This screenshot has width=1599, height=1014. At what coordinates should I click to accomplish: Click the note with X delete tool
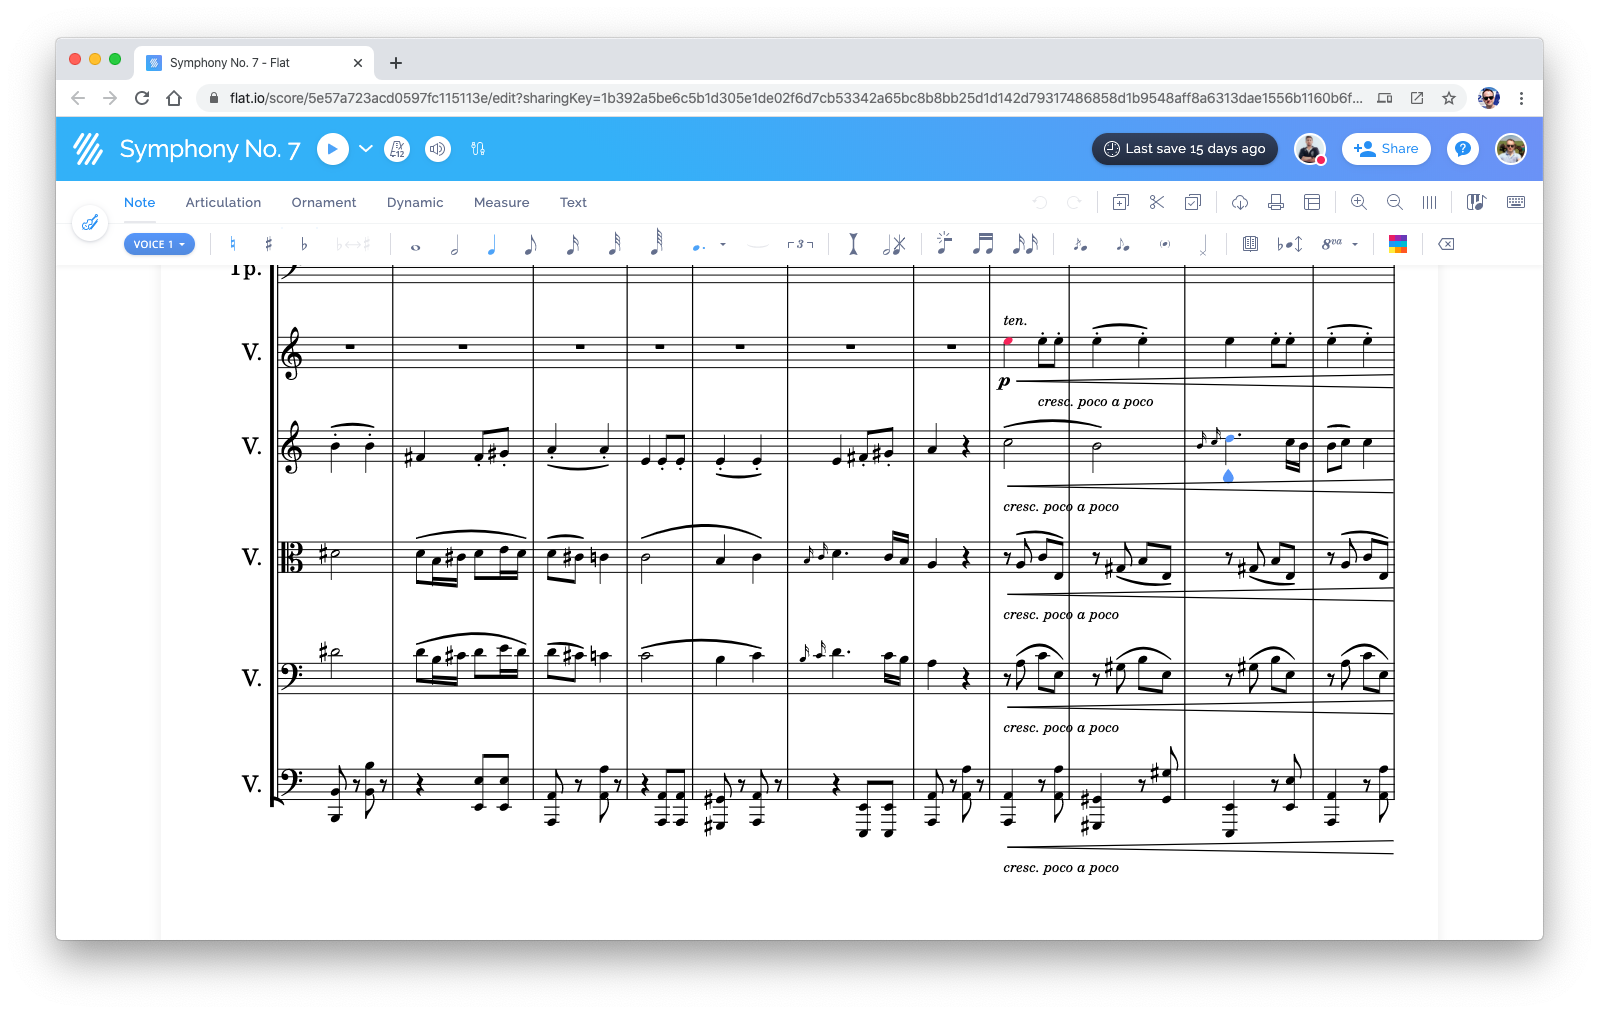pyautogui.click(x=894, y=244)
